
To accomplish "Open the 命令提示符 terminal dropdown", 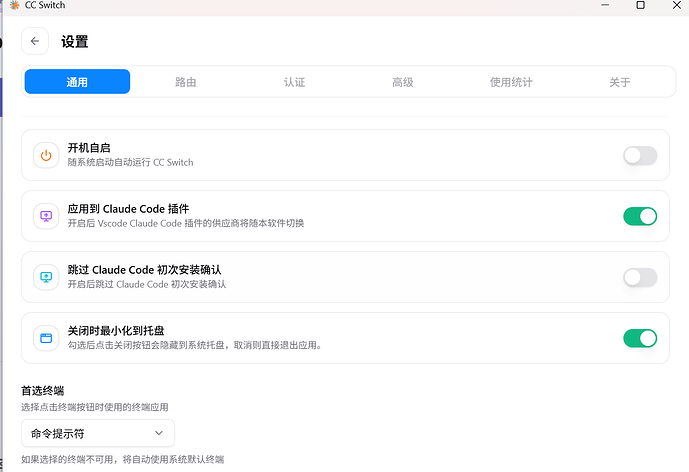I will click(98, 433).
